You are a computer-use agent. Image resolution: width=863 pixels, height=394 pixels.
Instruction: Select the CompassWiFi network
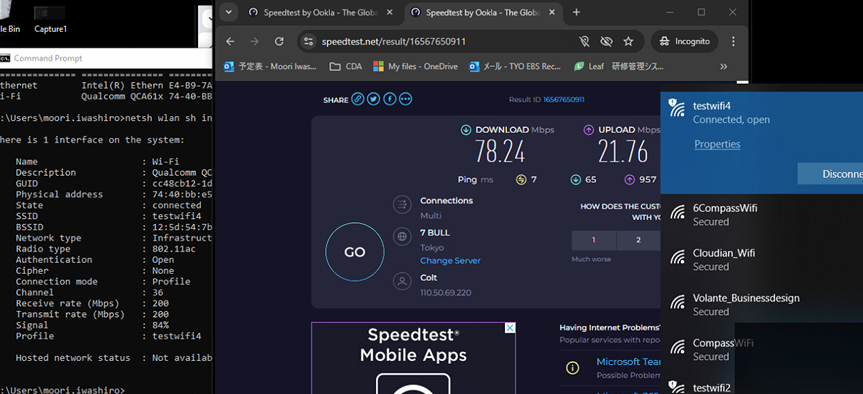(762, 349)
